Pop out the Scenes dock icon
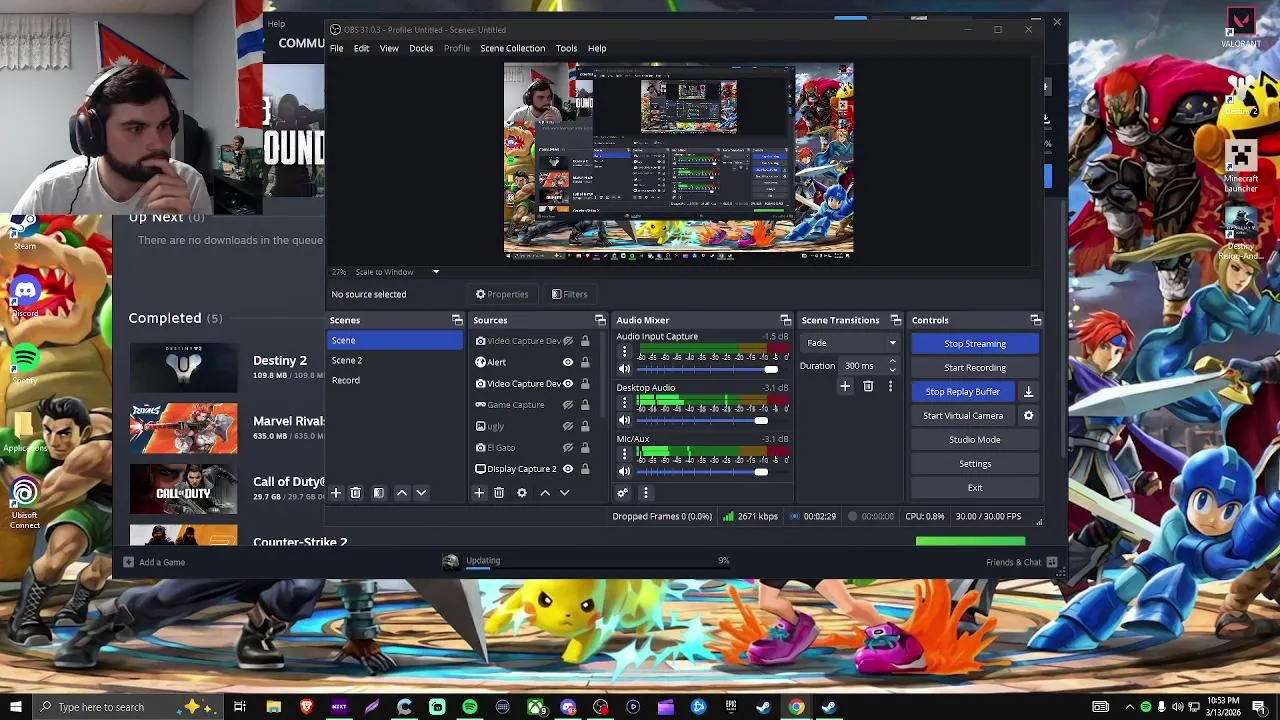Screen dimensions: 1280x720 (457, 320)
